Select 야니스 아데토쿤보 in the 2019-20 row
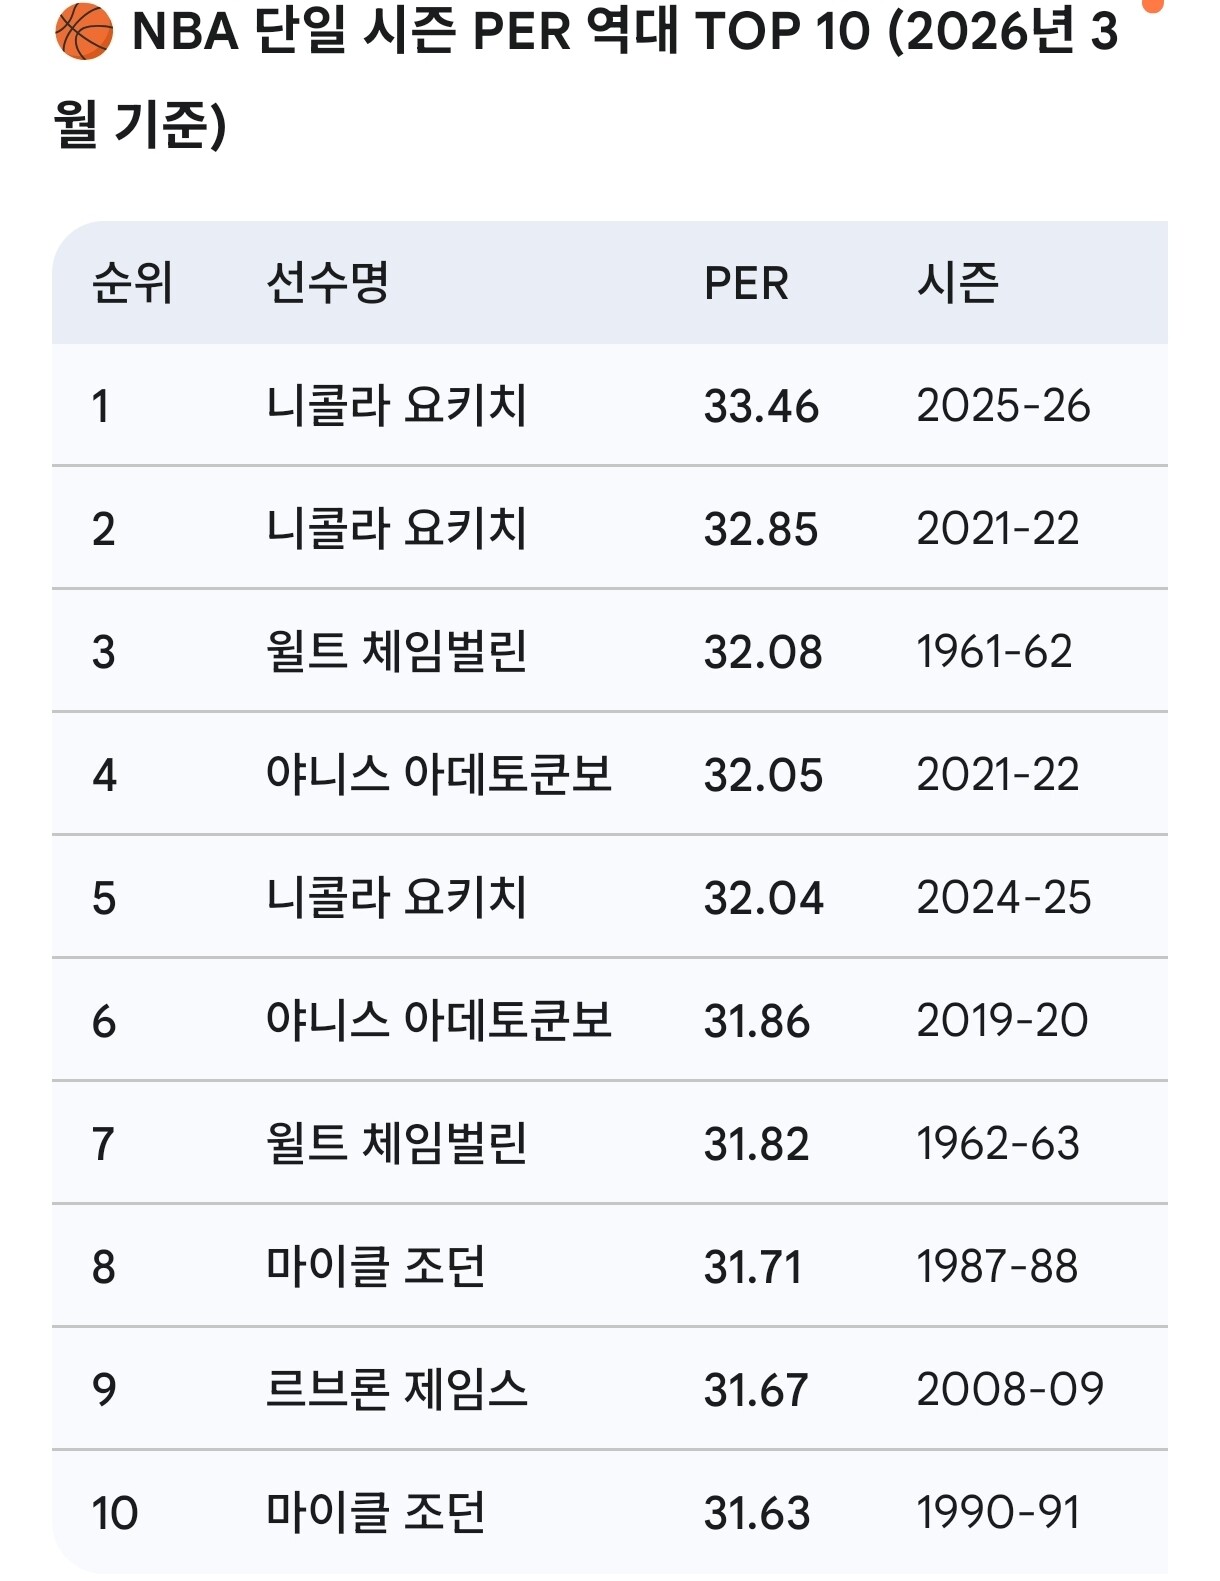1220x1581 pixels. pos(438,1021)
